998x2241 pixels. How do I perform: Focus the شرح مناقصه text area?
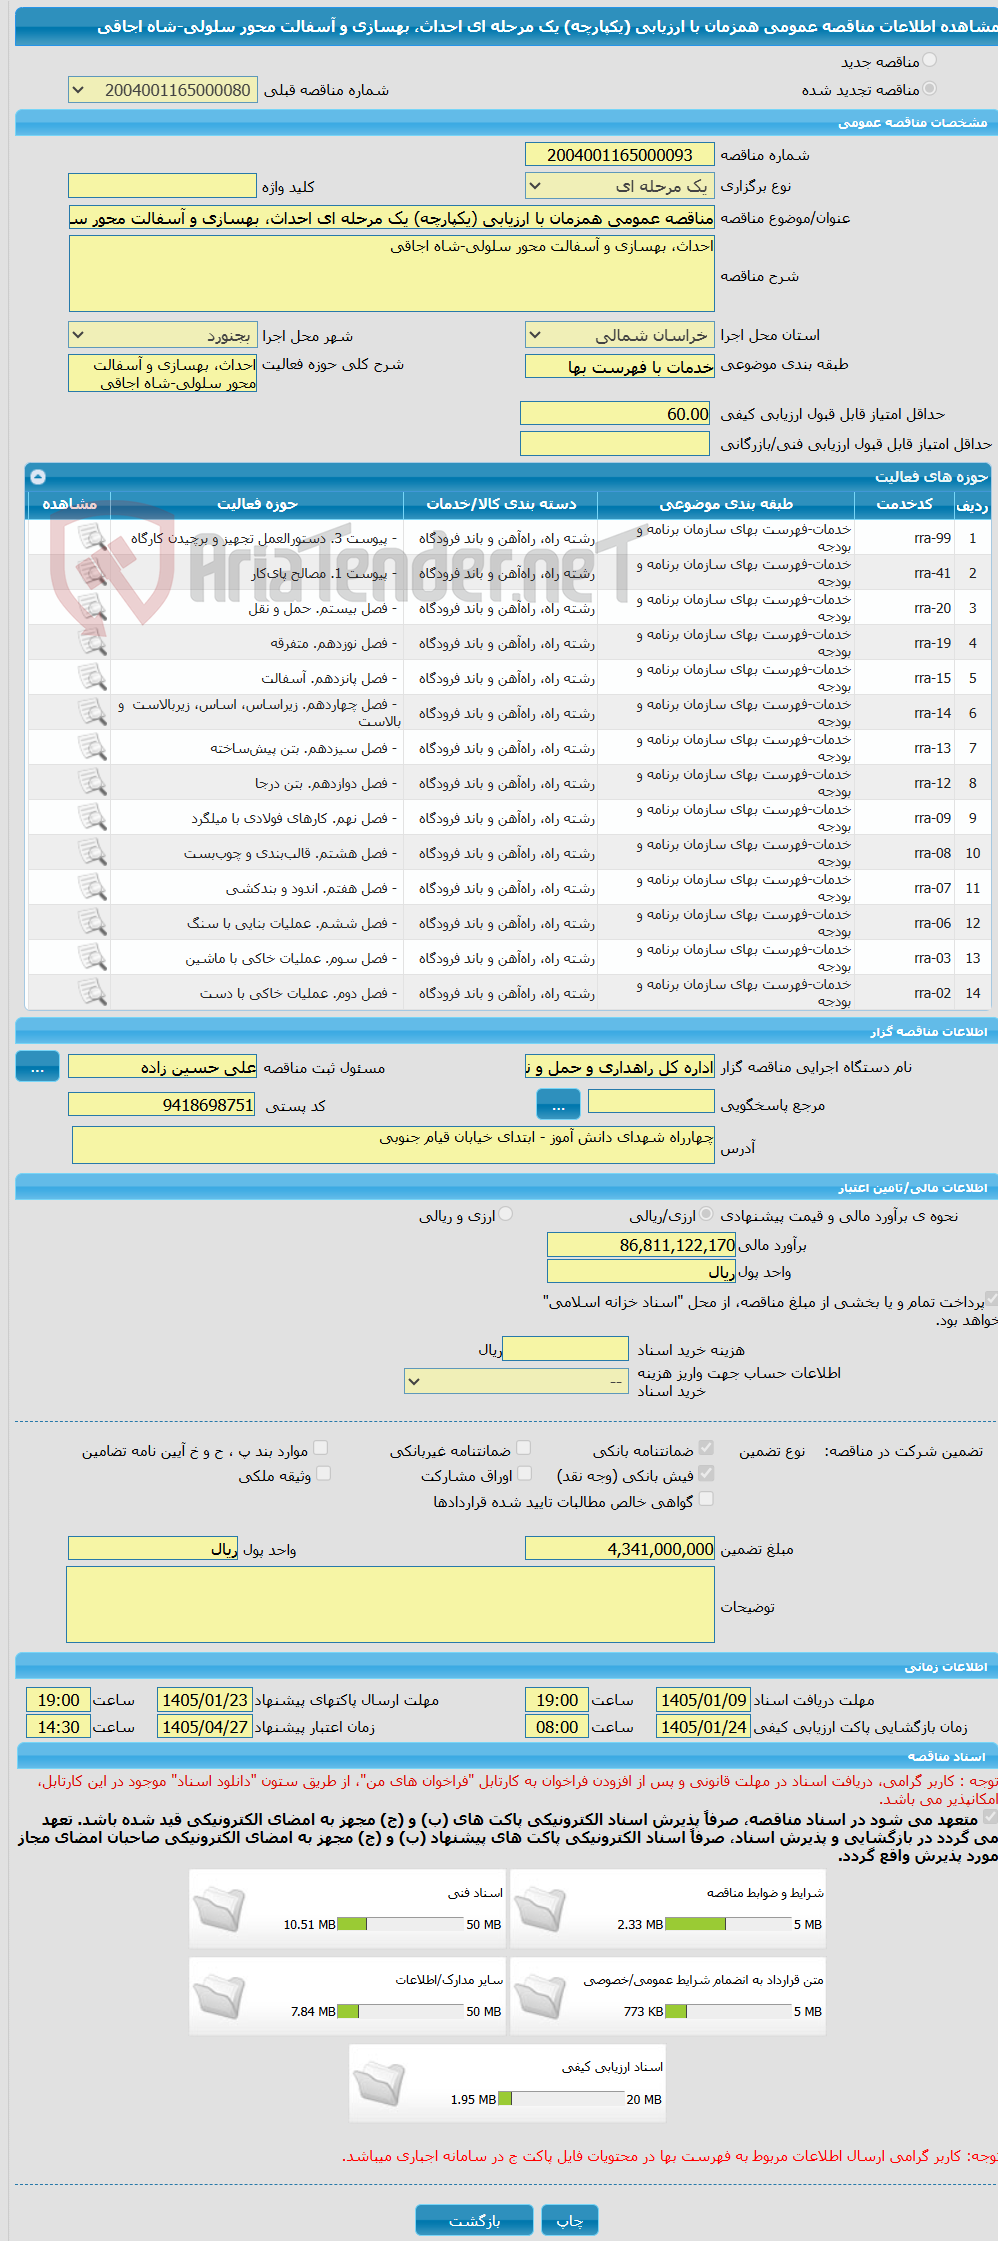click(x=392, y=274)
